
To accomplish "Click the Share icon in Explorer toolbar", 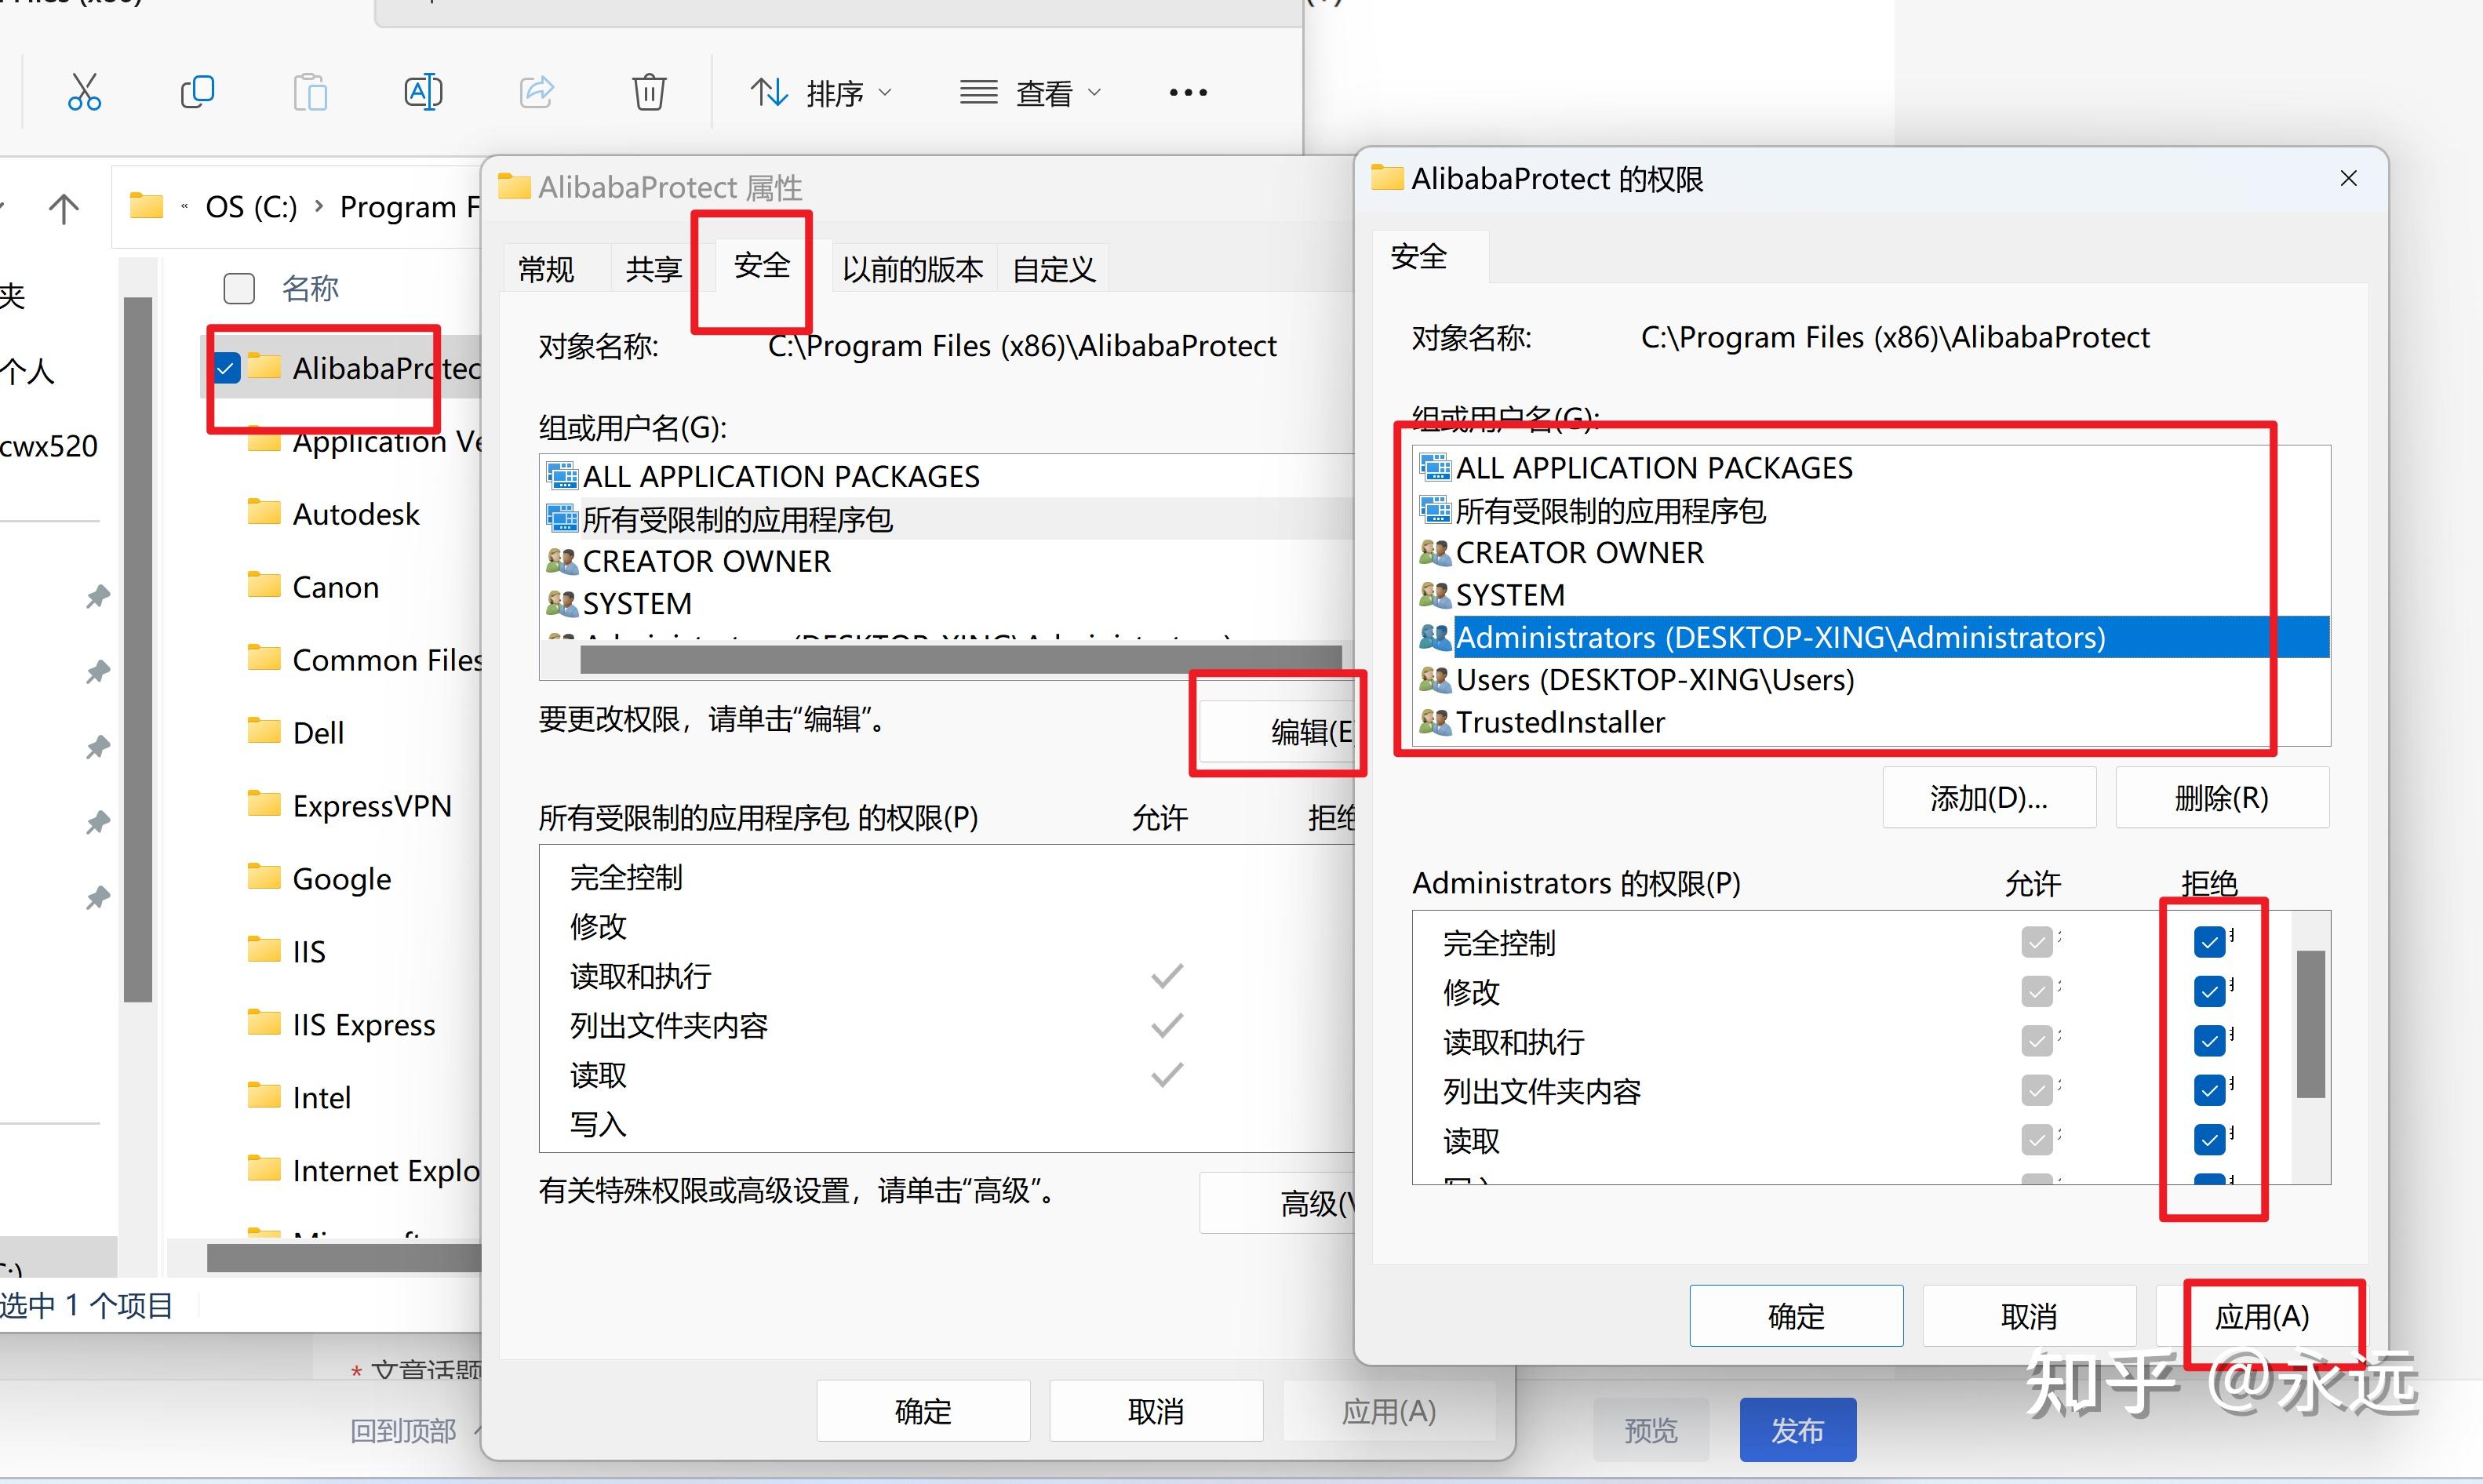I will click(x=537, y=92).
